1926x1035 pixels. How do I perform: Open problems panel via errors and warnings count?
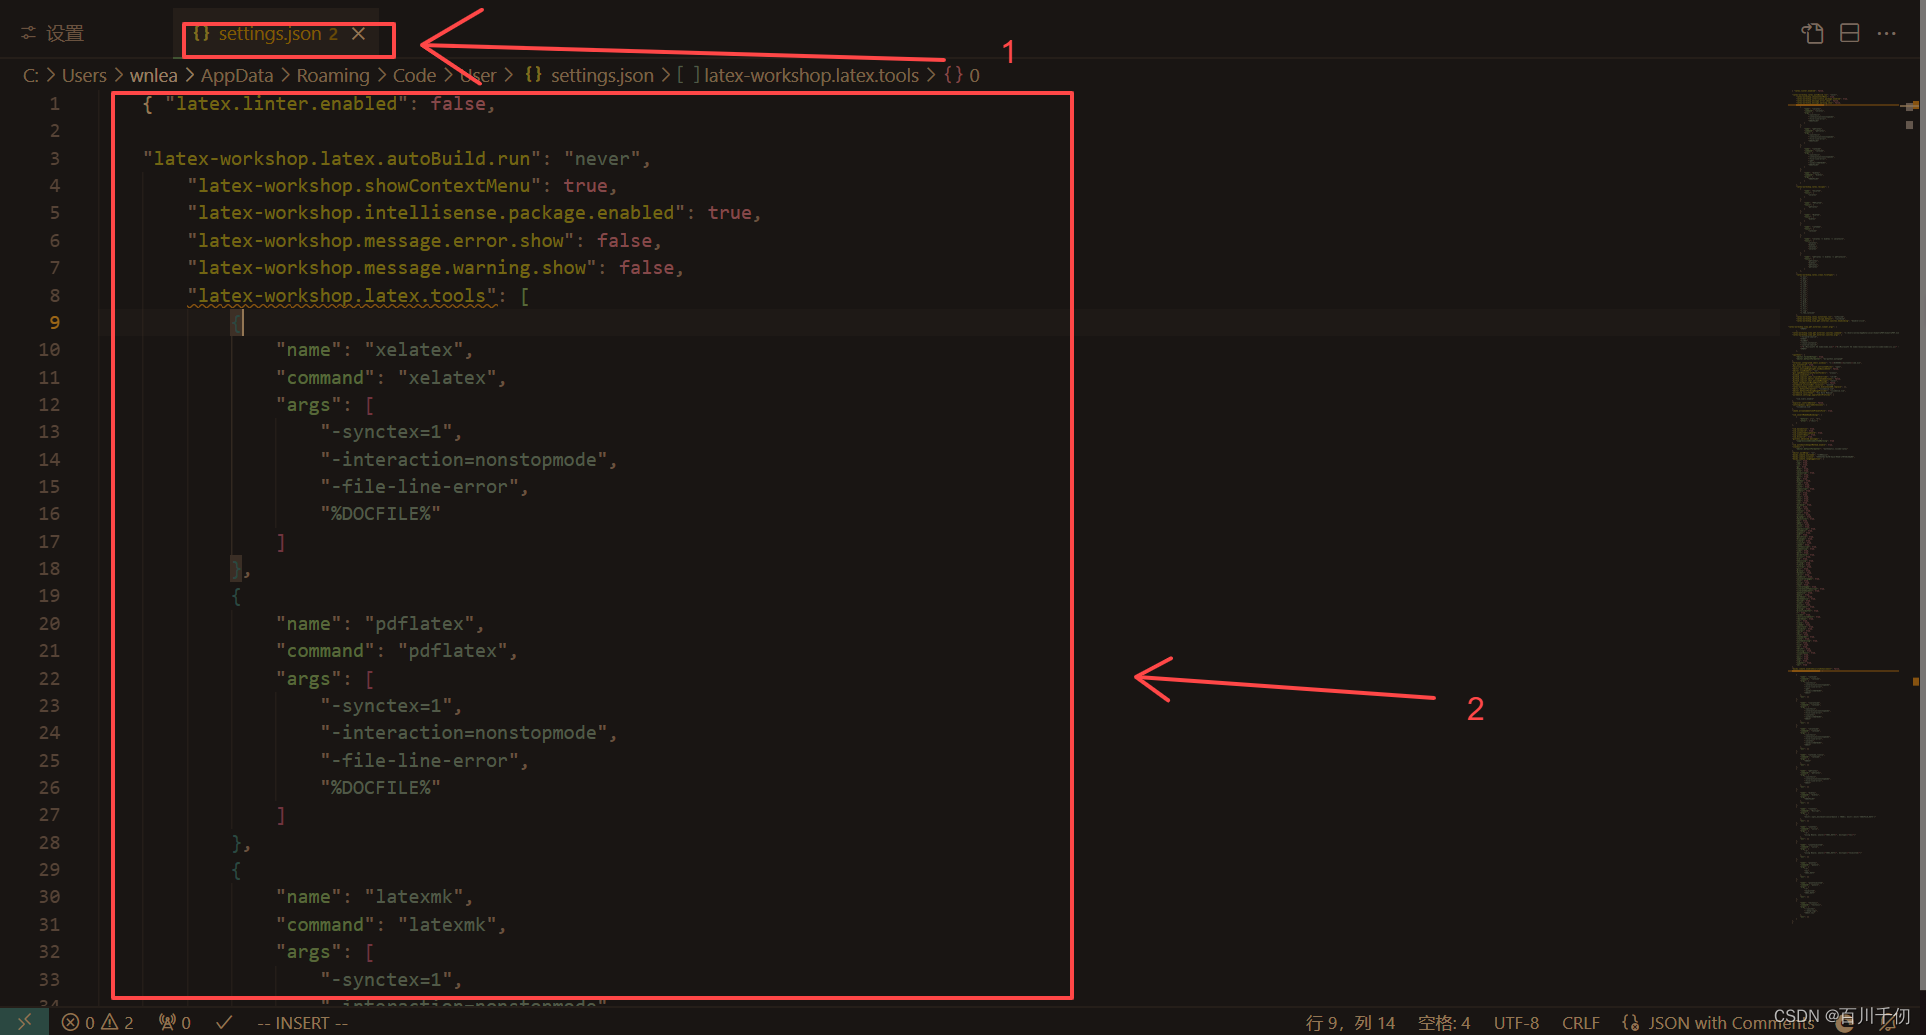click(x=97, y=1022)
